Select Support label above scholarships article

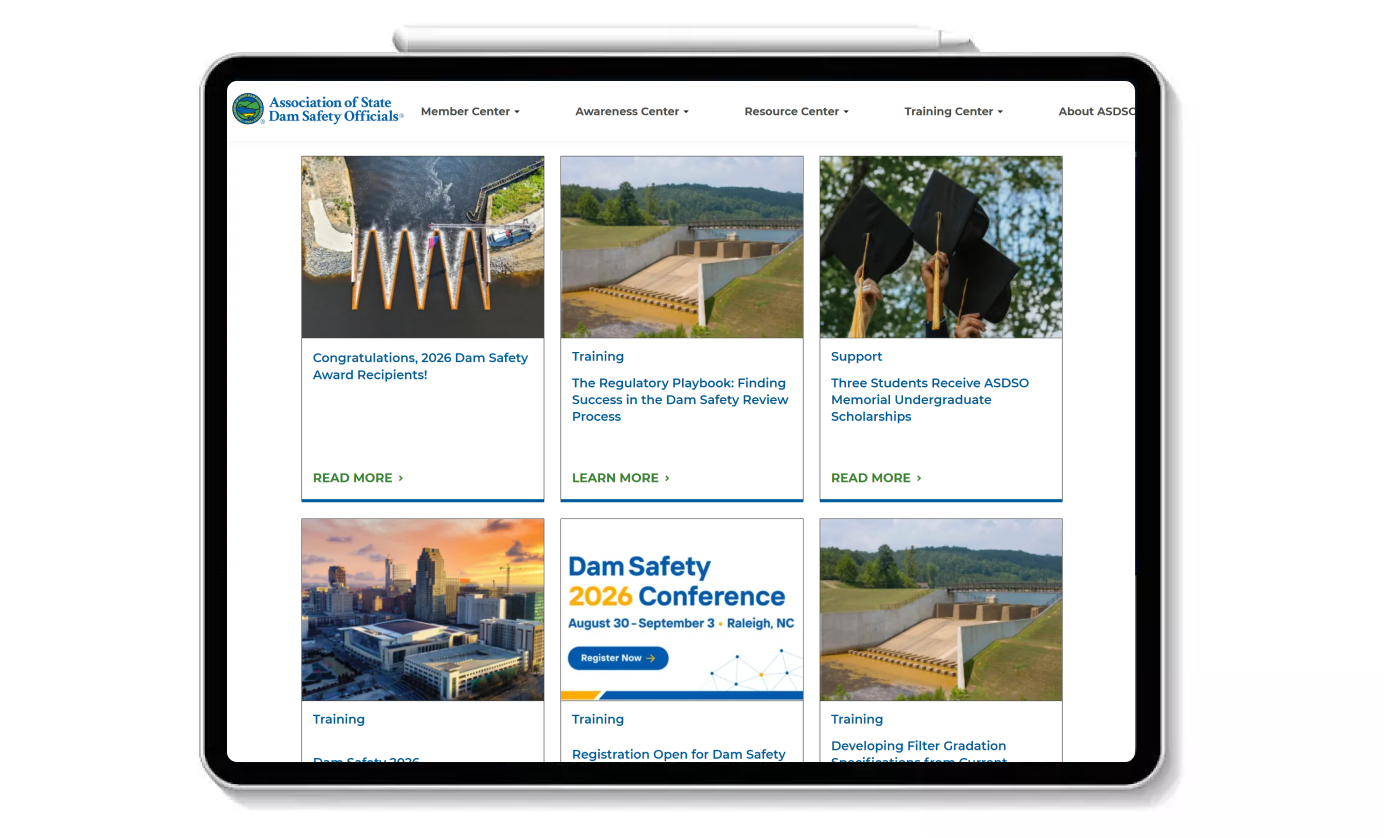click(857, 356)
